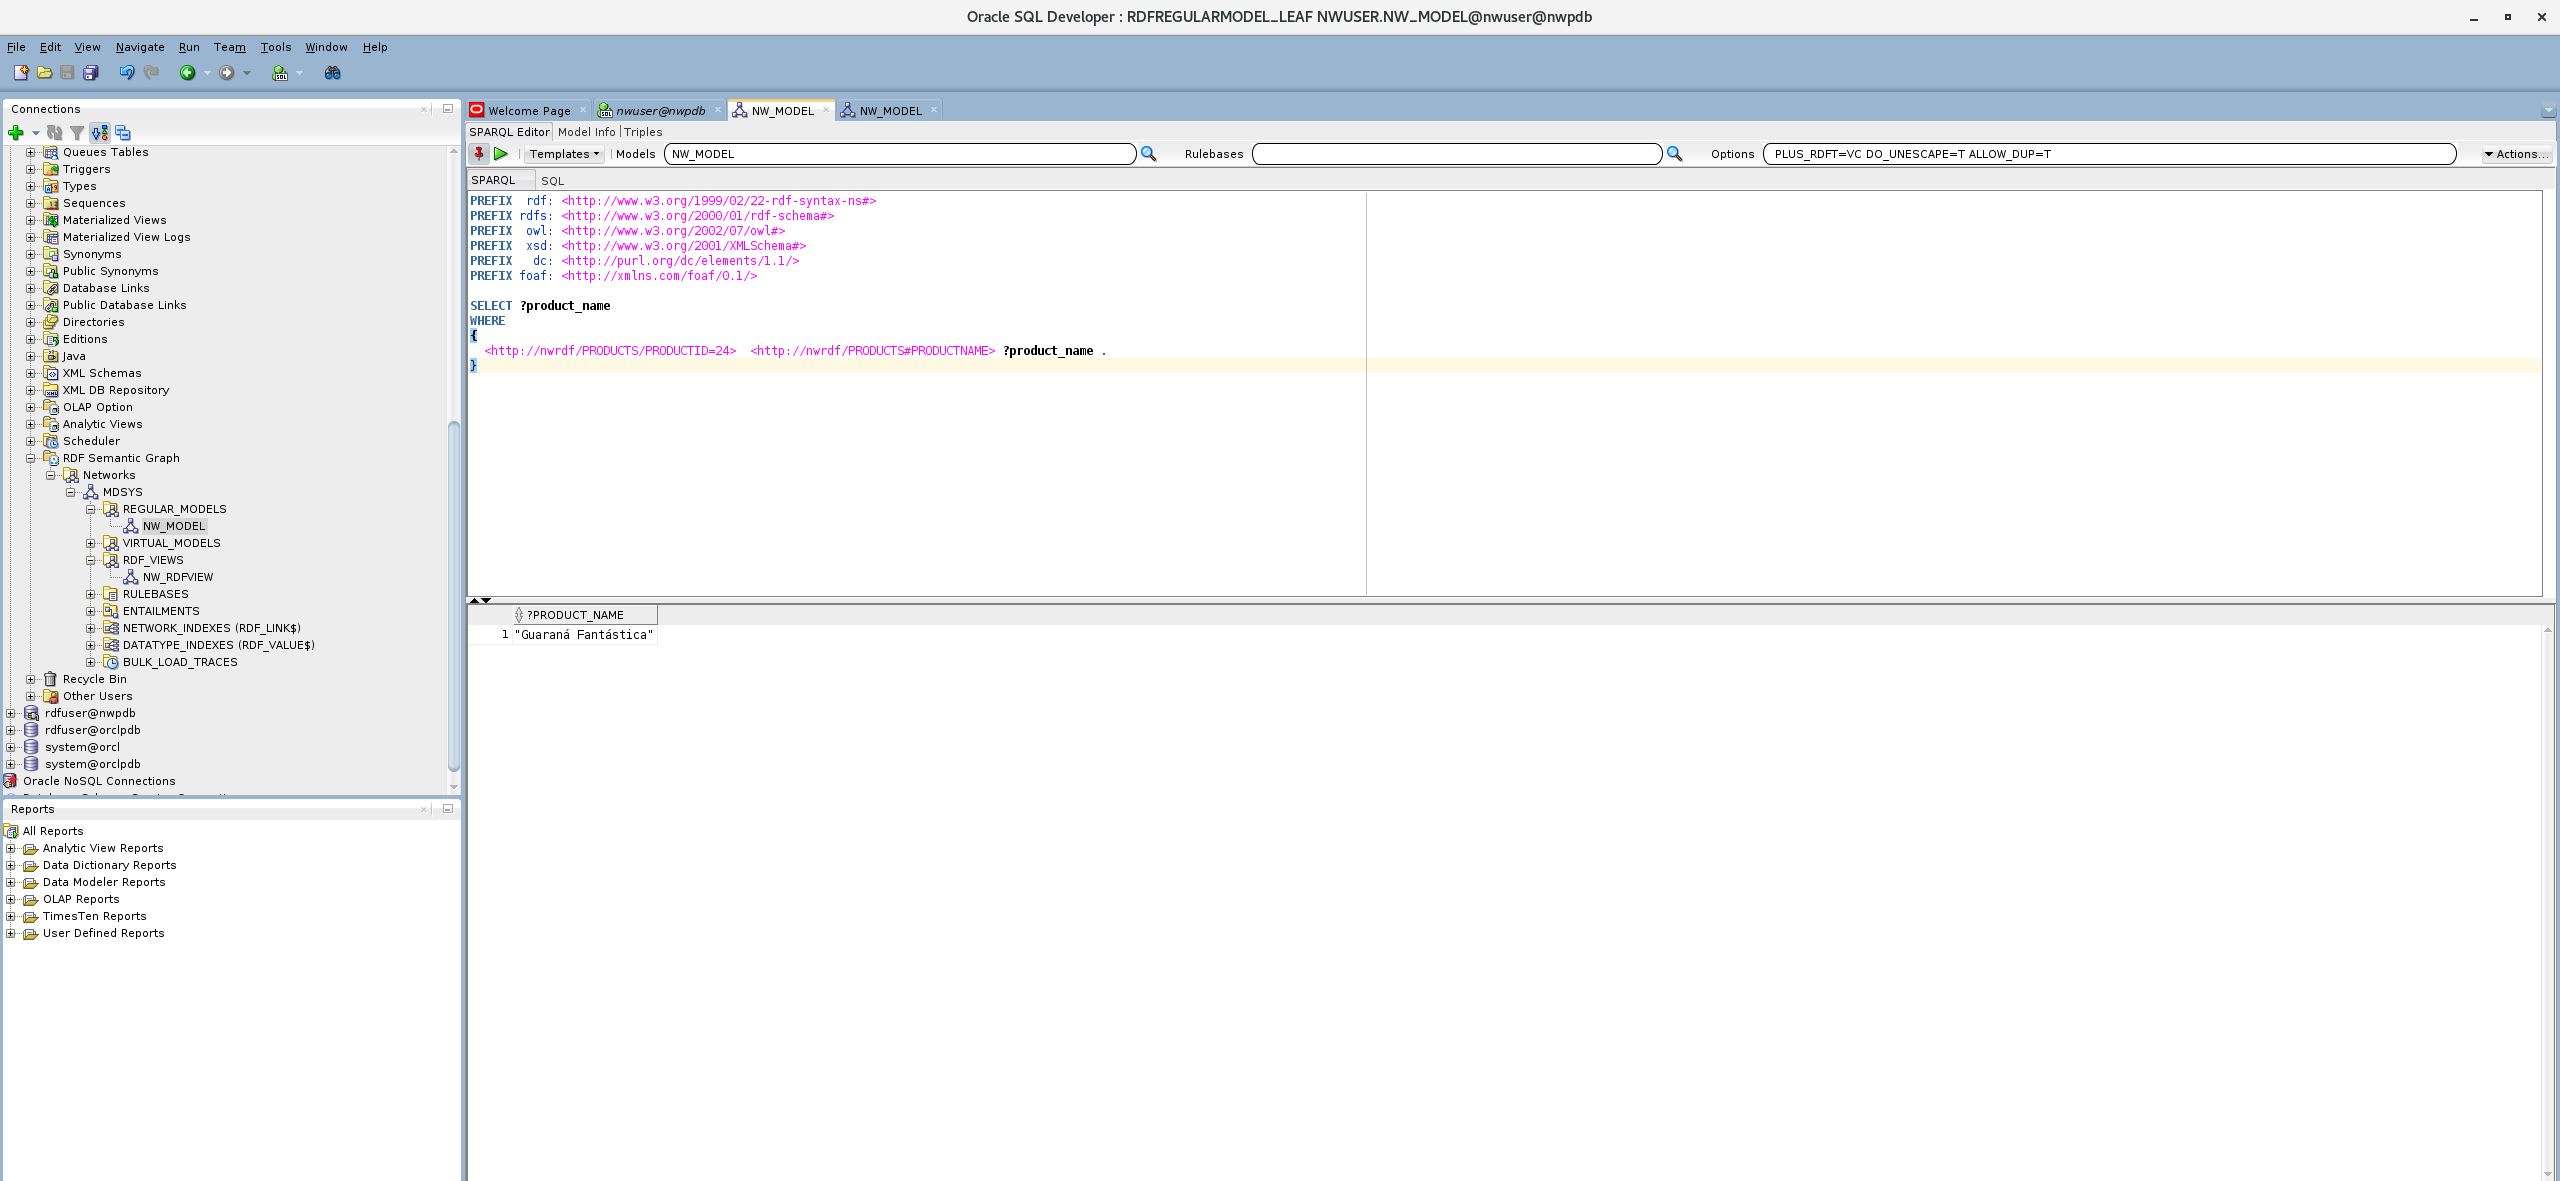Click the Actions button

[x=2518, y=154]
